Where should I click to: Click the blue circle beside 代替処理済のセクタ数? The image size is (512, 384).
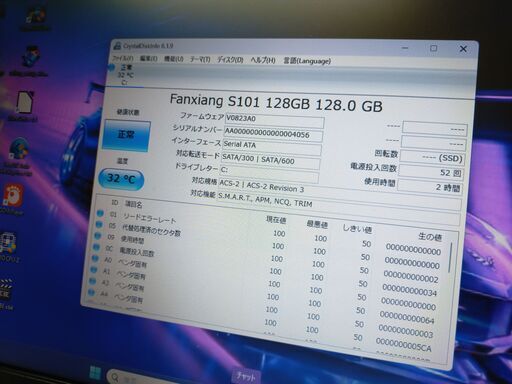99,225
